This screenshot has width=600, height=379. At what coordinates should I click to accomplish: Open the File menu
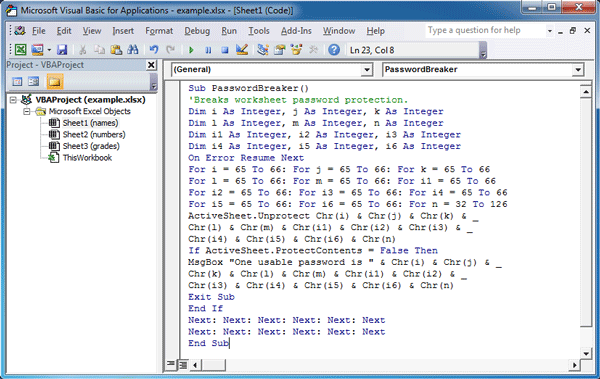(x=39, y=31)
